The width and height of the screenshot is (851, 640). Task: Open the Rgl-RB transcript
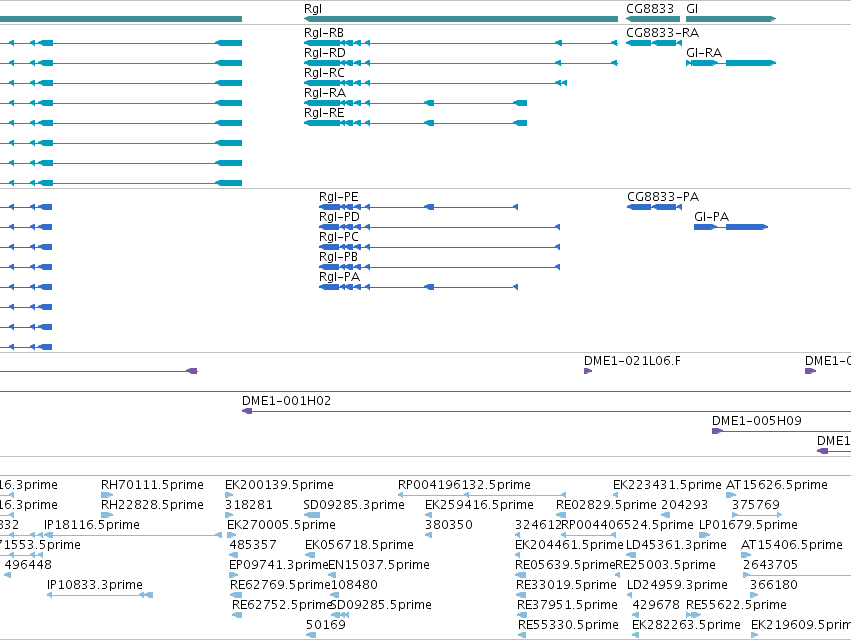coord(461,43)
